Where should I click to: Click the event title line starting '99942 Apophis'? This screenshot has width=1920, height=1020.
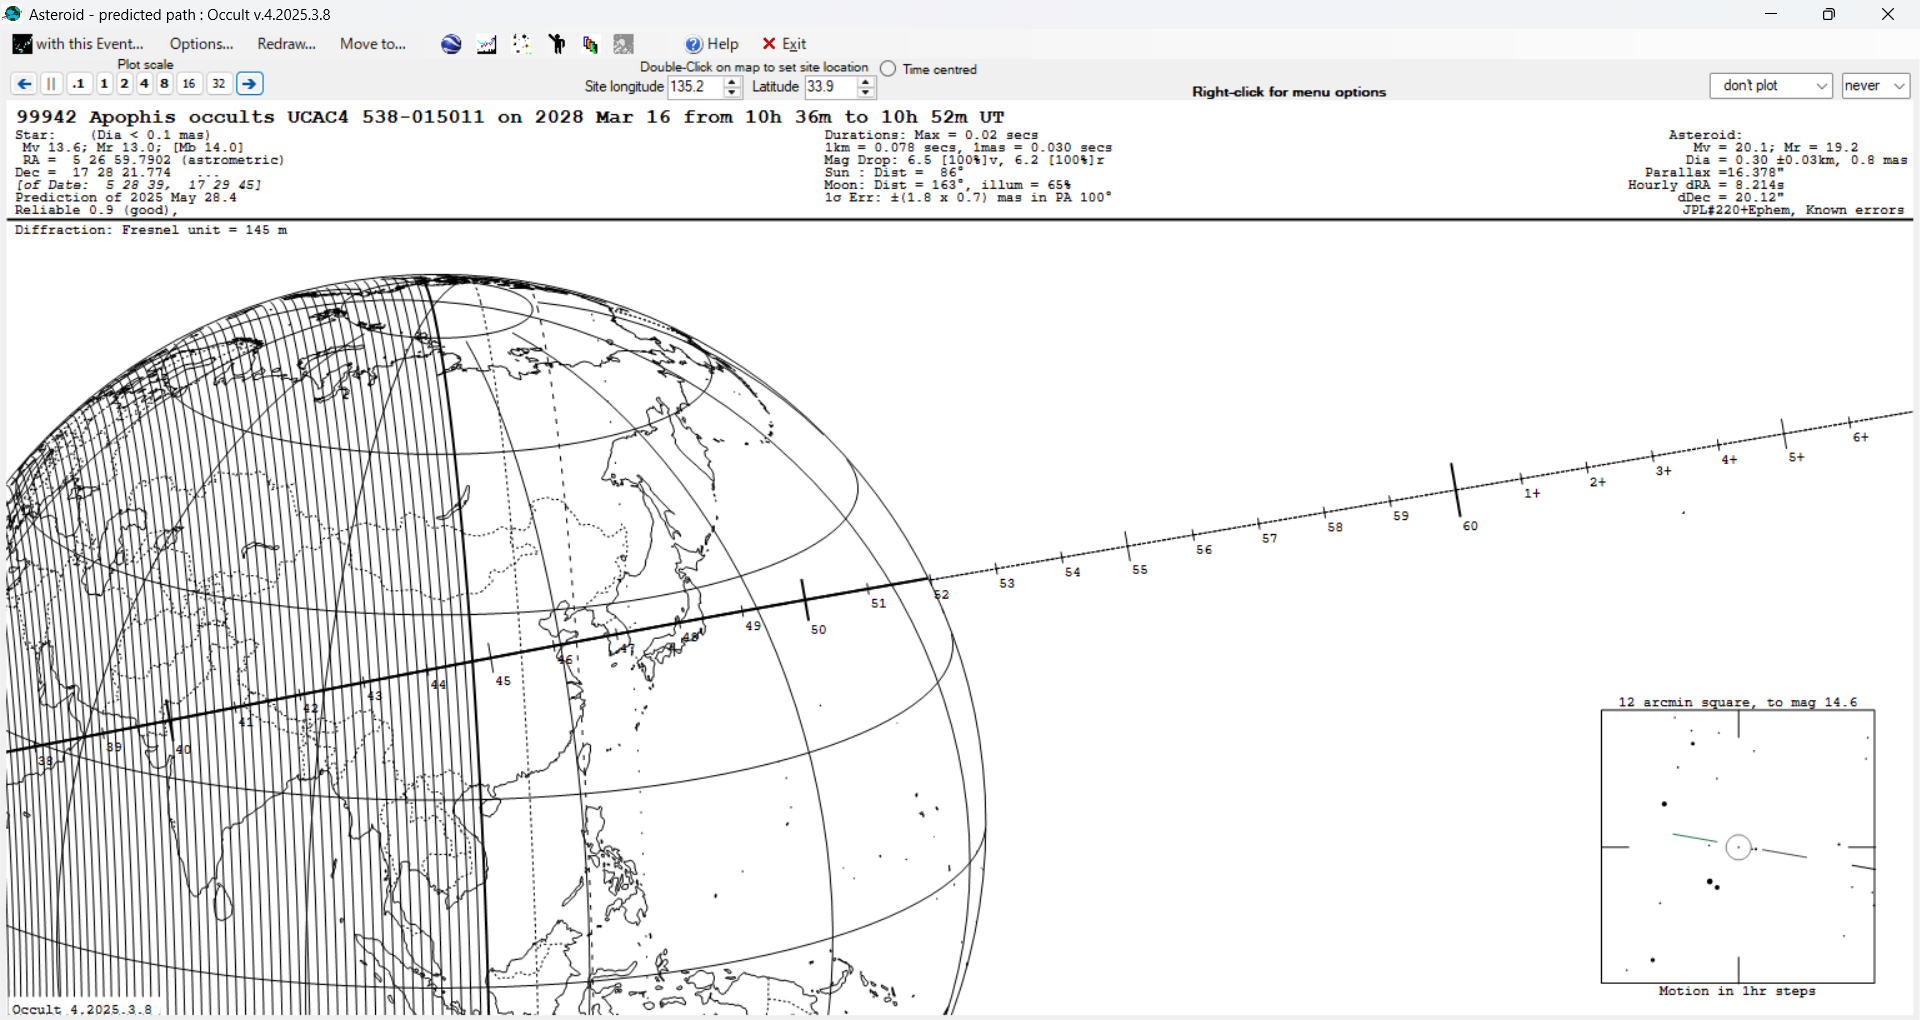[x=510, y=117]
